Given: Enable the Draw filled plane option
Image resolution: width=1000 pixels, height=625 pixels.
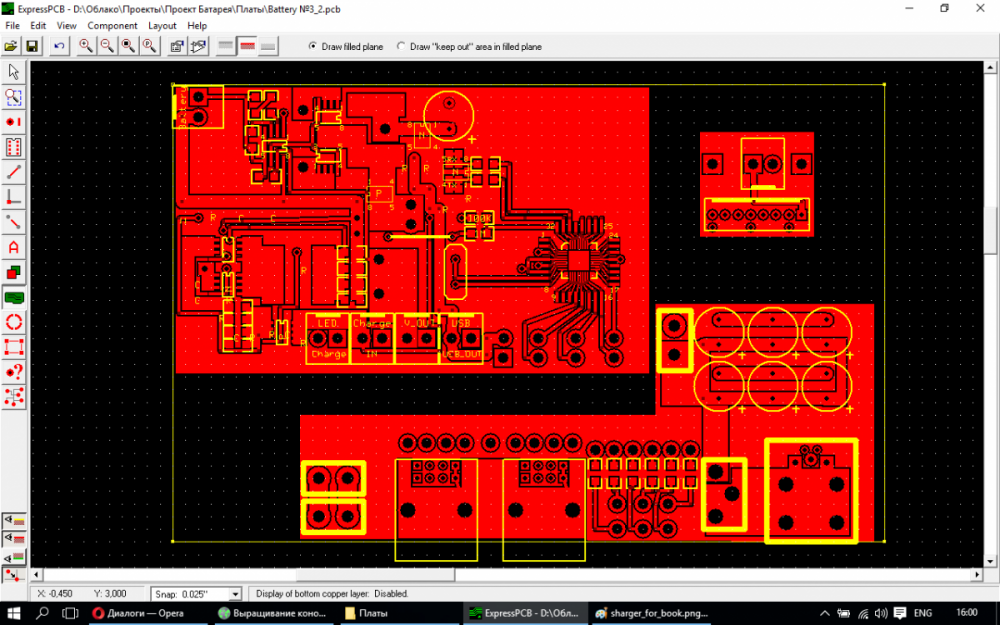Looking at the screenshot, I should [x=345, y=47].
